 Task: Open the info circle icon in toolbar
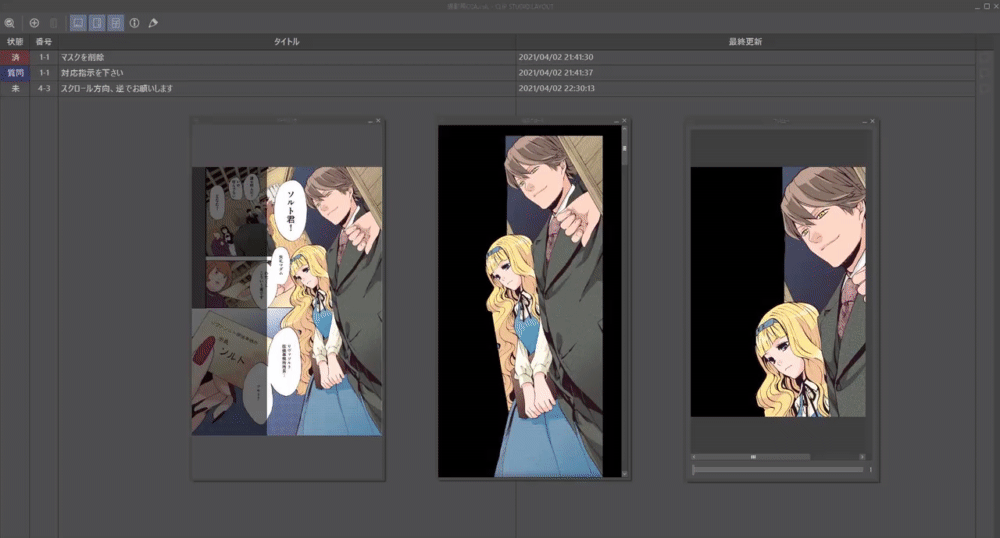[135, 23]
